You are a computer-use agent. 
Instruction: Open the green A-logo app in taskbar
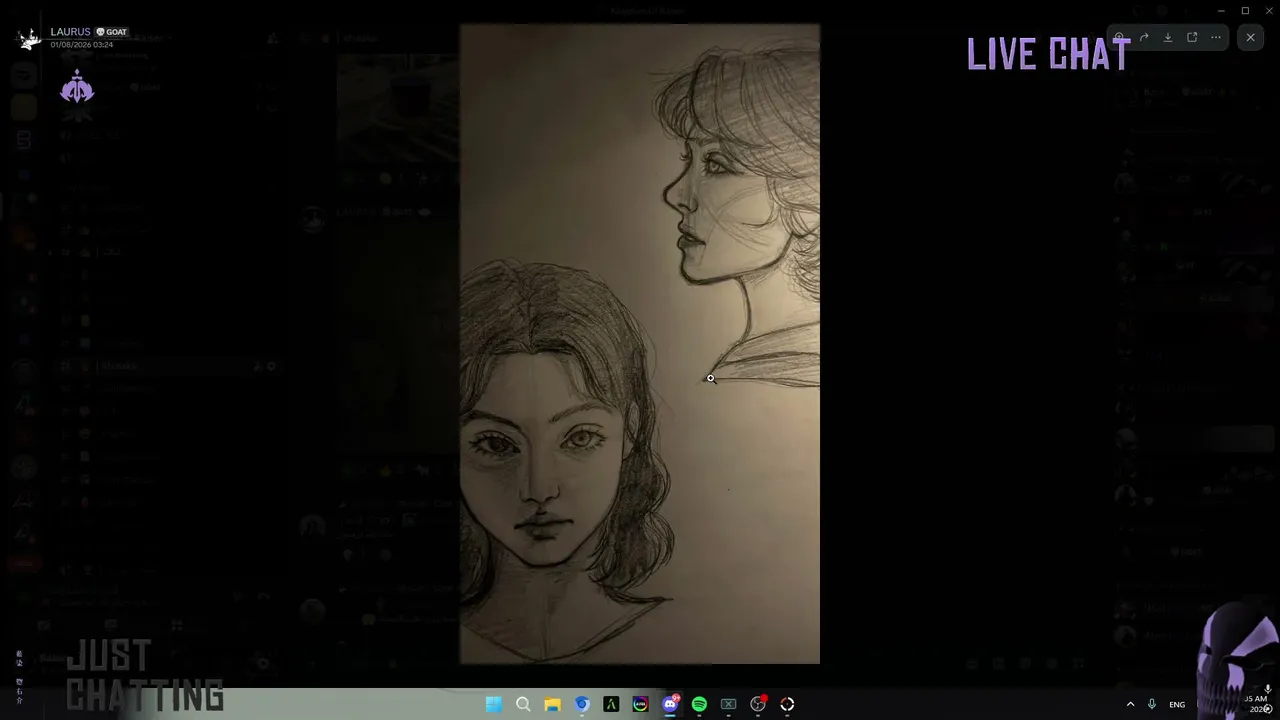[x=611, y=704]
